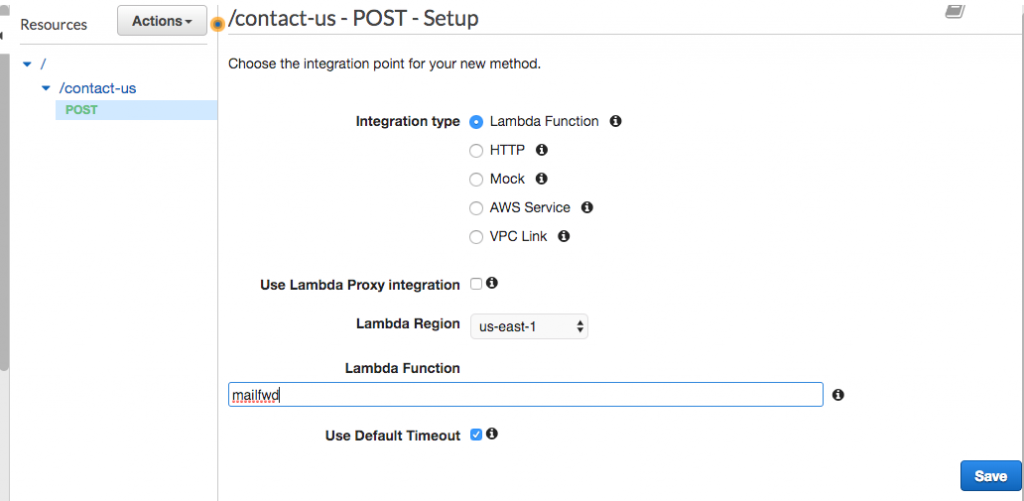
Task: Click info icon for Use Default Timeout
Action: point(492,435)
